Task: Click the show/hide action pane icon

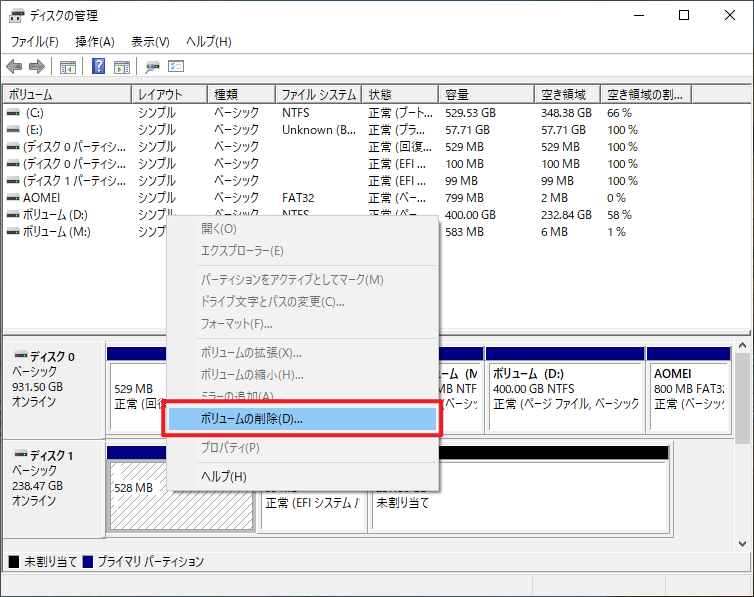Action: pyautogui.click(x=122, y=67)
